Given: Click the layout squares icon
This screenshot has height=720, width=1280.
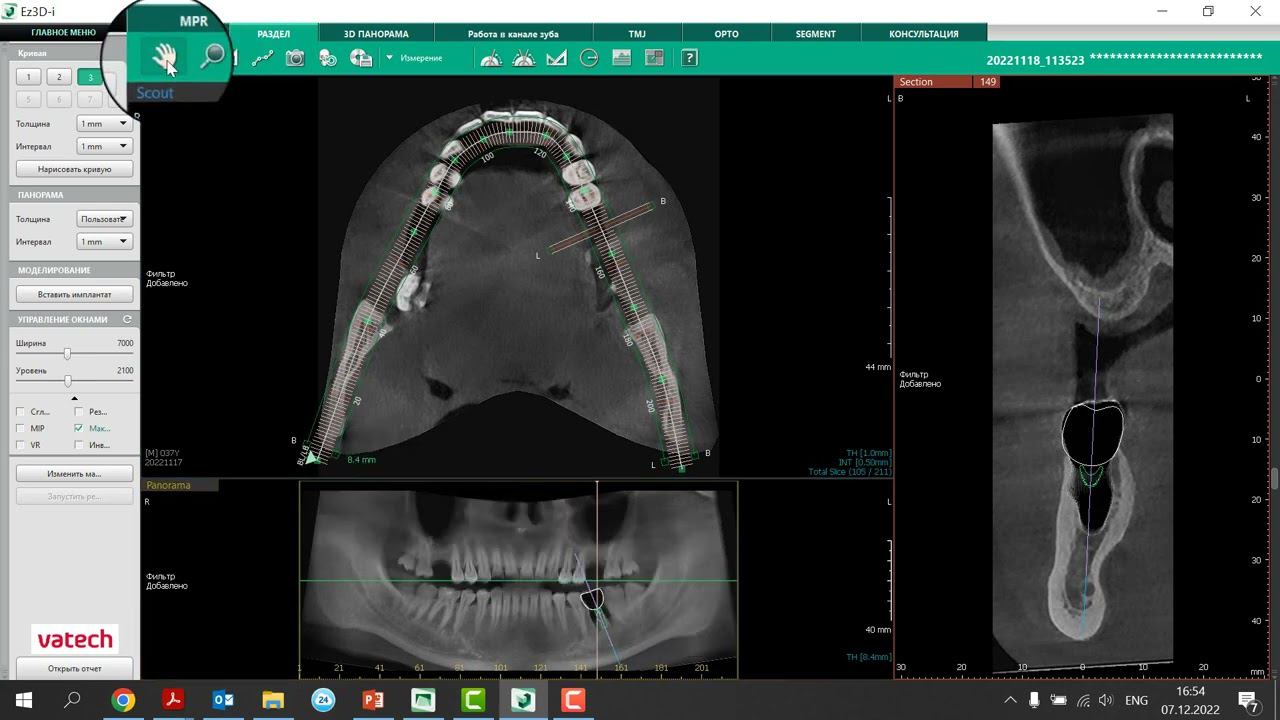Looking at the screenshot, I should 654,58.
